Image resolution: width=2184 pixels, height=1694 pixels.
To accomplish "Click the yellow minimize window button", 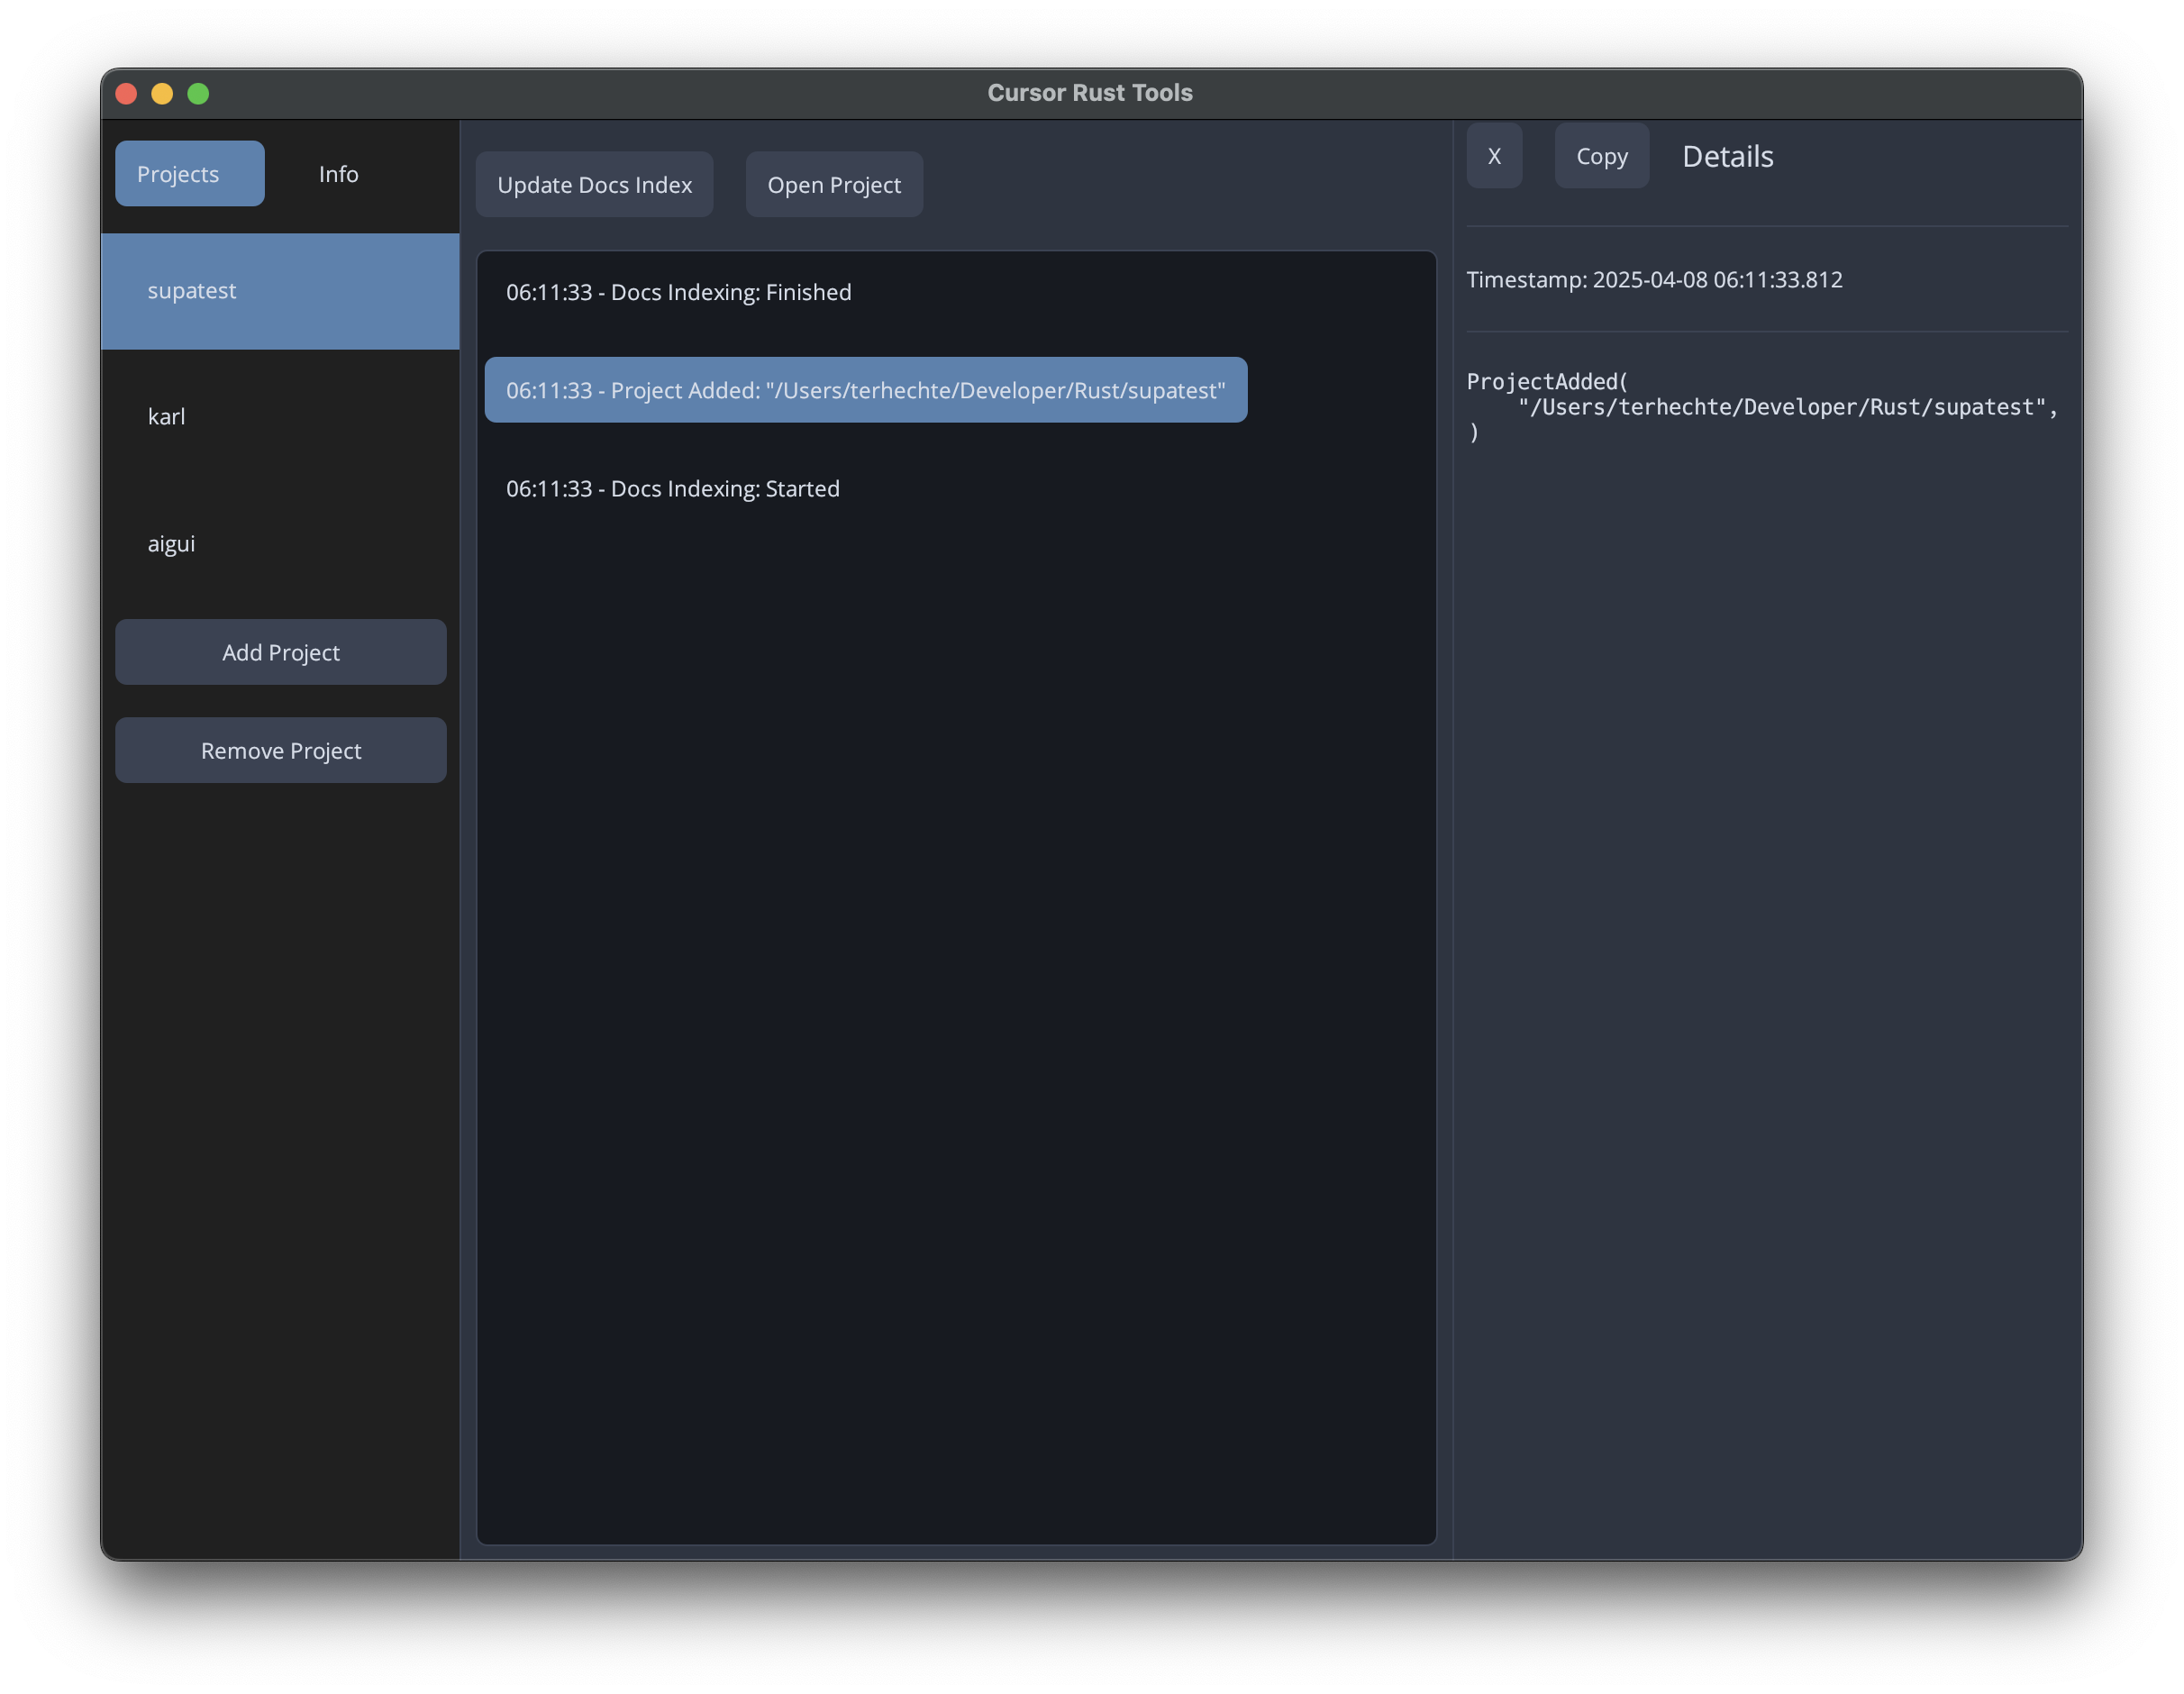I will click(x=162, y=94).
